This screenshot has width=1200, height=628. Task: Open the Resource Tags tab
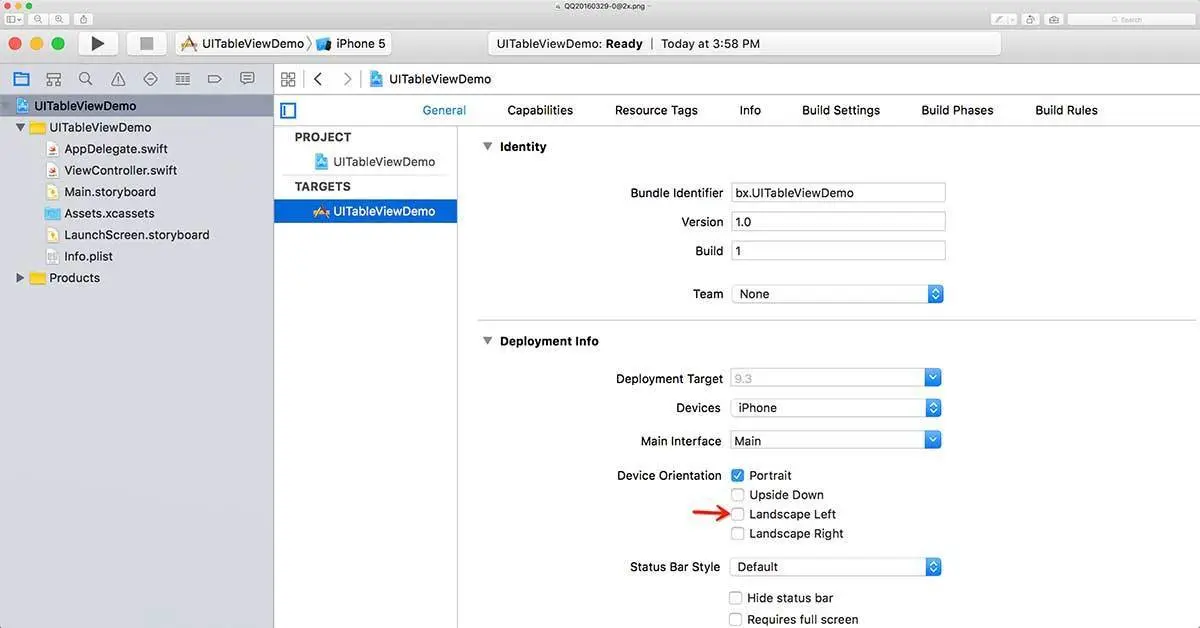(656, 110)
